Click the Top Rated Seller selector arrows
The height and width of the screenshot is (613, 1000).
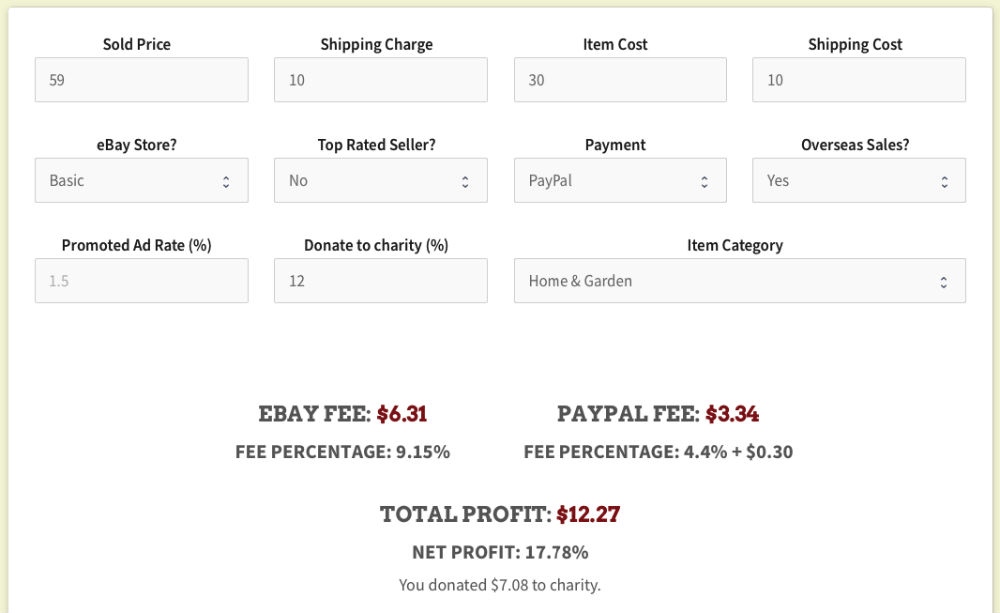(463, 180)
